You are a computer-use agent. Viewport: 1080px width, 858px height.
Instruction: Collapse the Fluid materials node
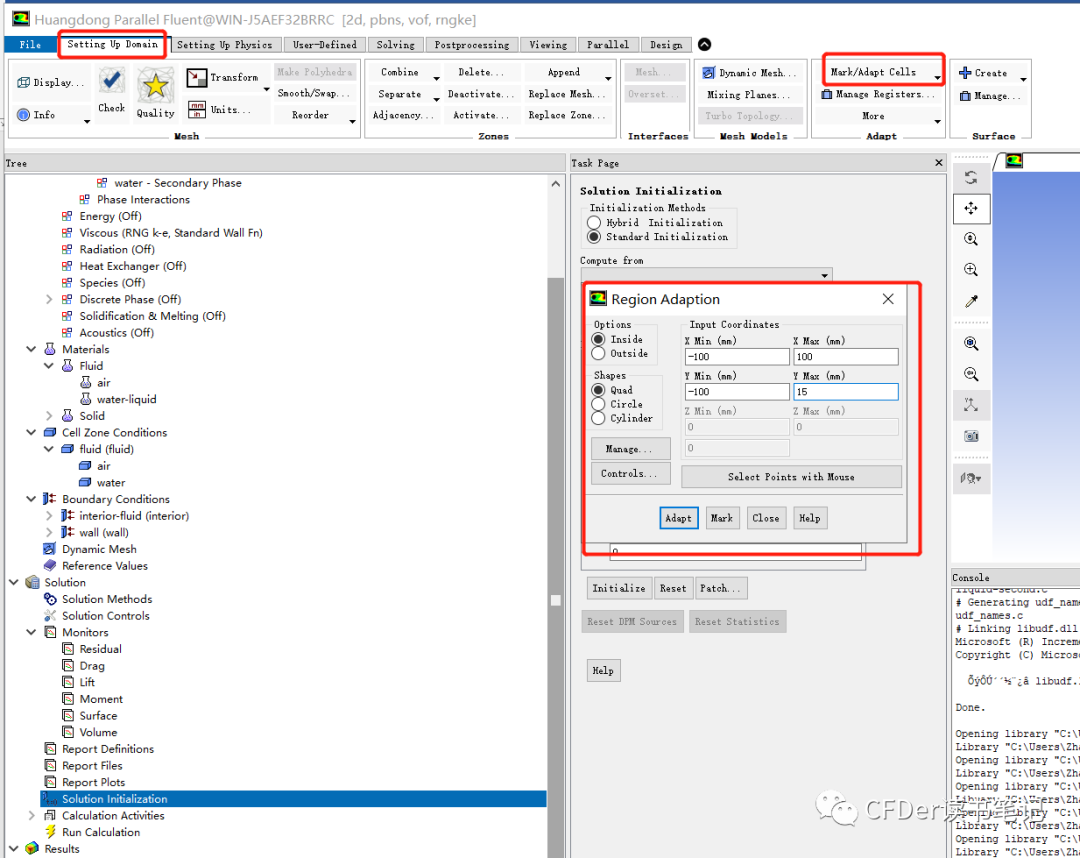pyautogui.click(x=48, y=366)
